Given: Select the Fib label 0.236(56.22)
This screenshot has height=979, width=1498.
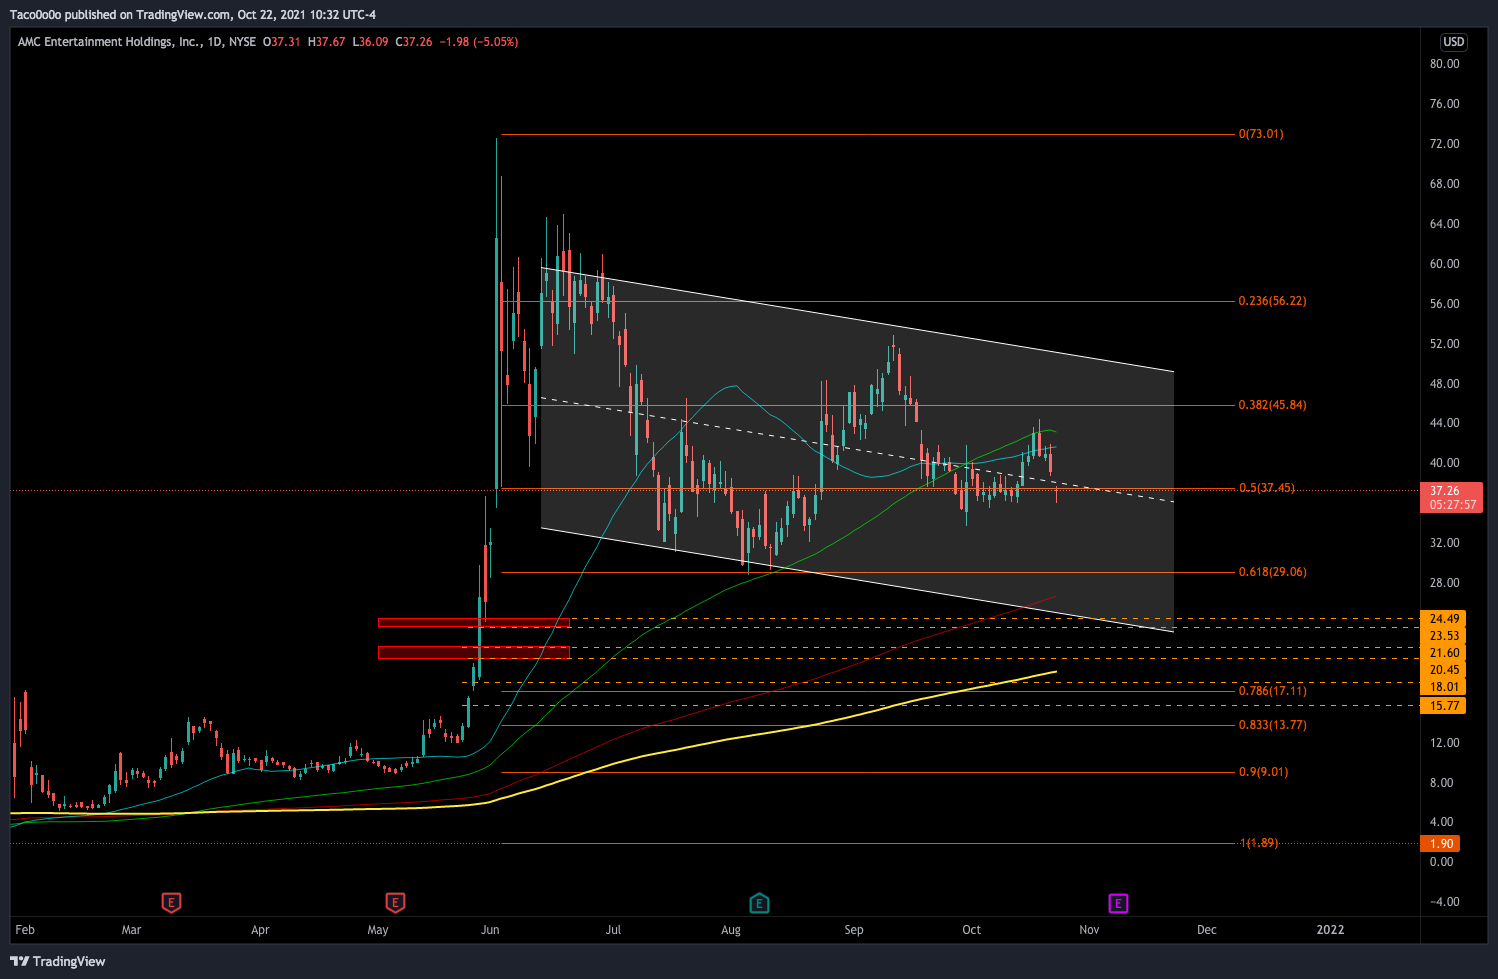Looking at the screenshot, I should click(x=1272, y=301).
